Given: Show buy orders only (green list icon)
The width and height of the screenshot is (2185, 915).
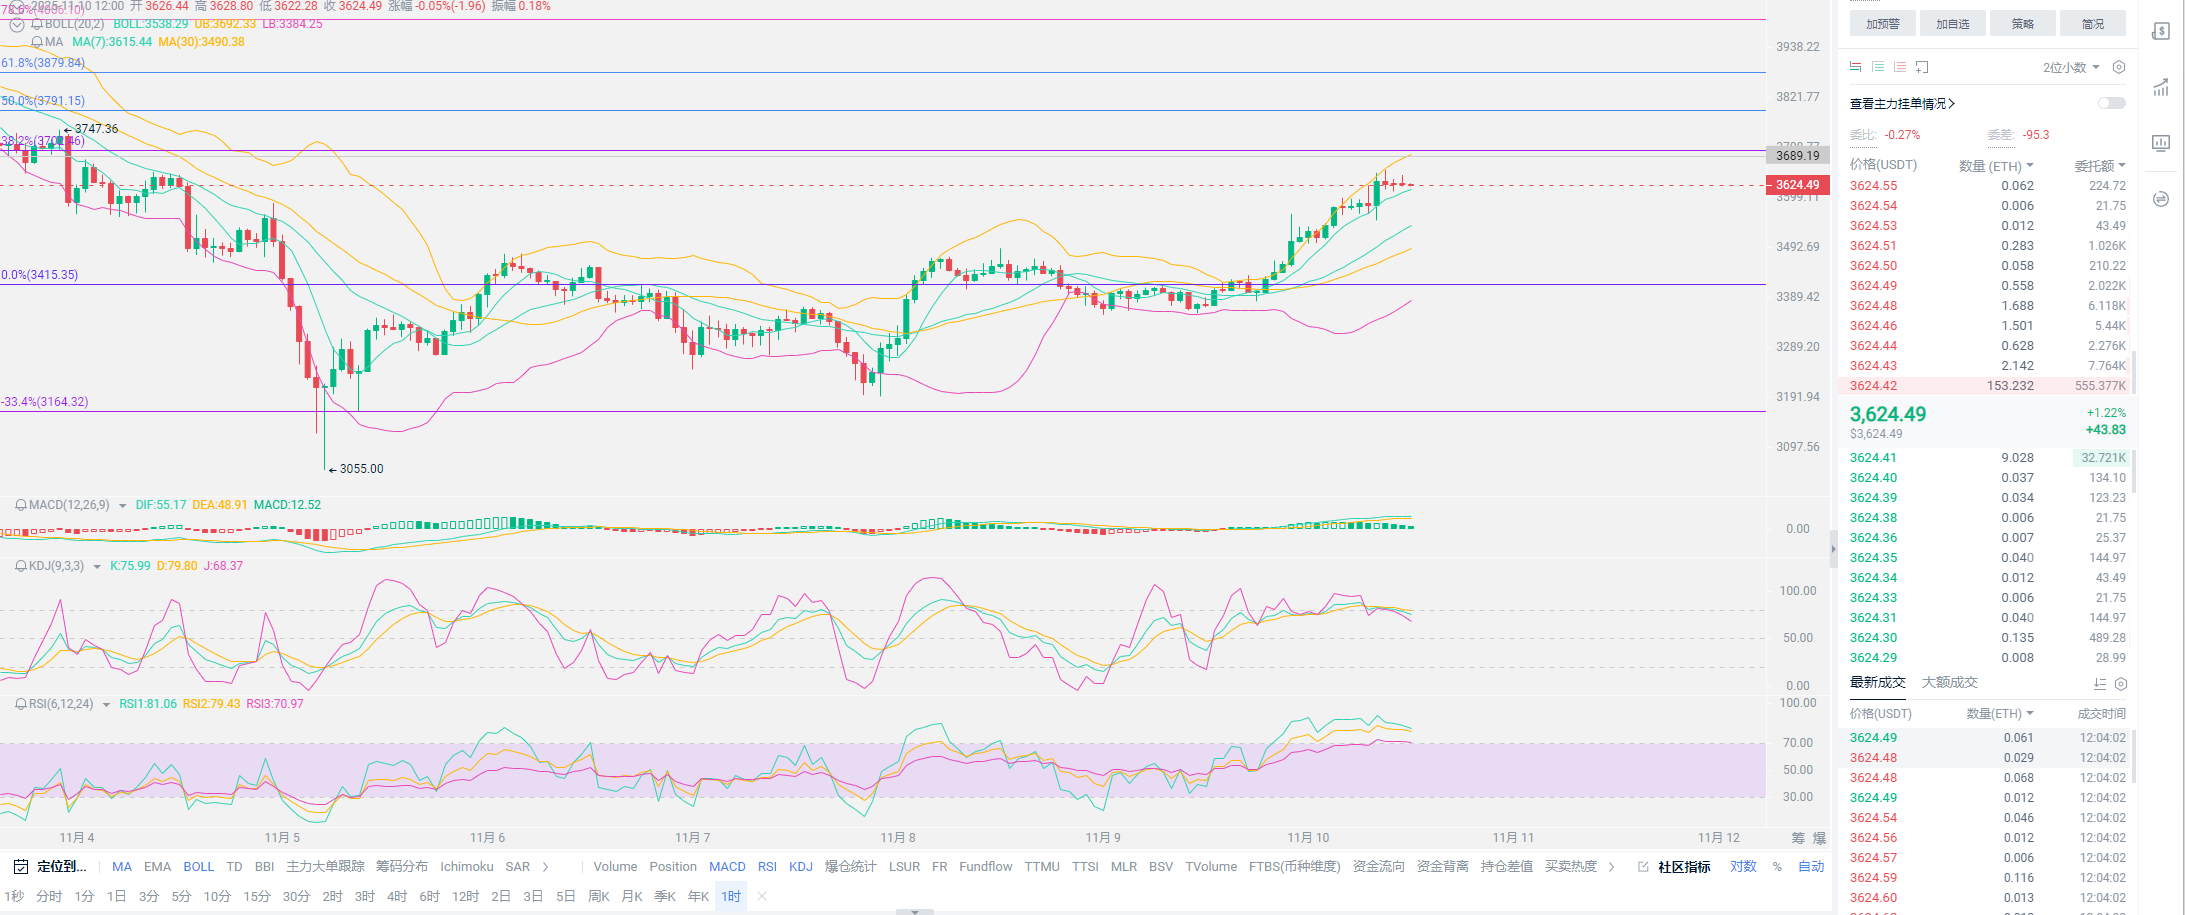Looking at the screenshot, I should (1878, 67).
